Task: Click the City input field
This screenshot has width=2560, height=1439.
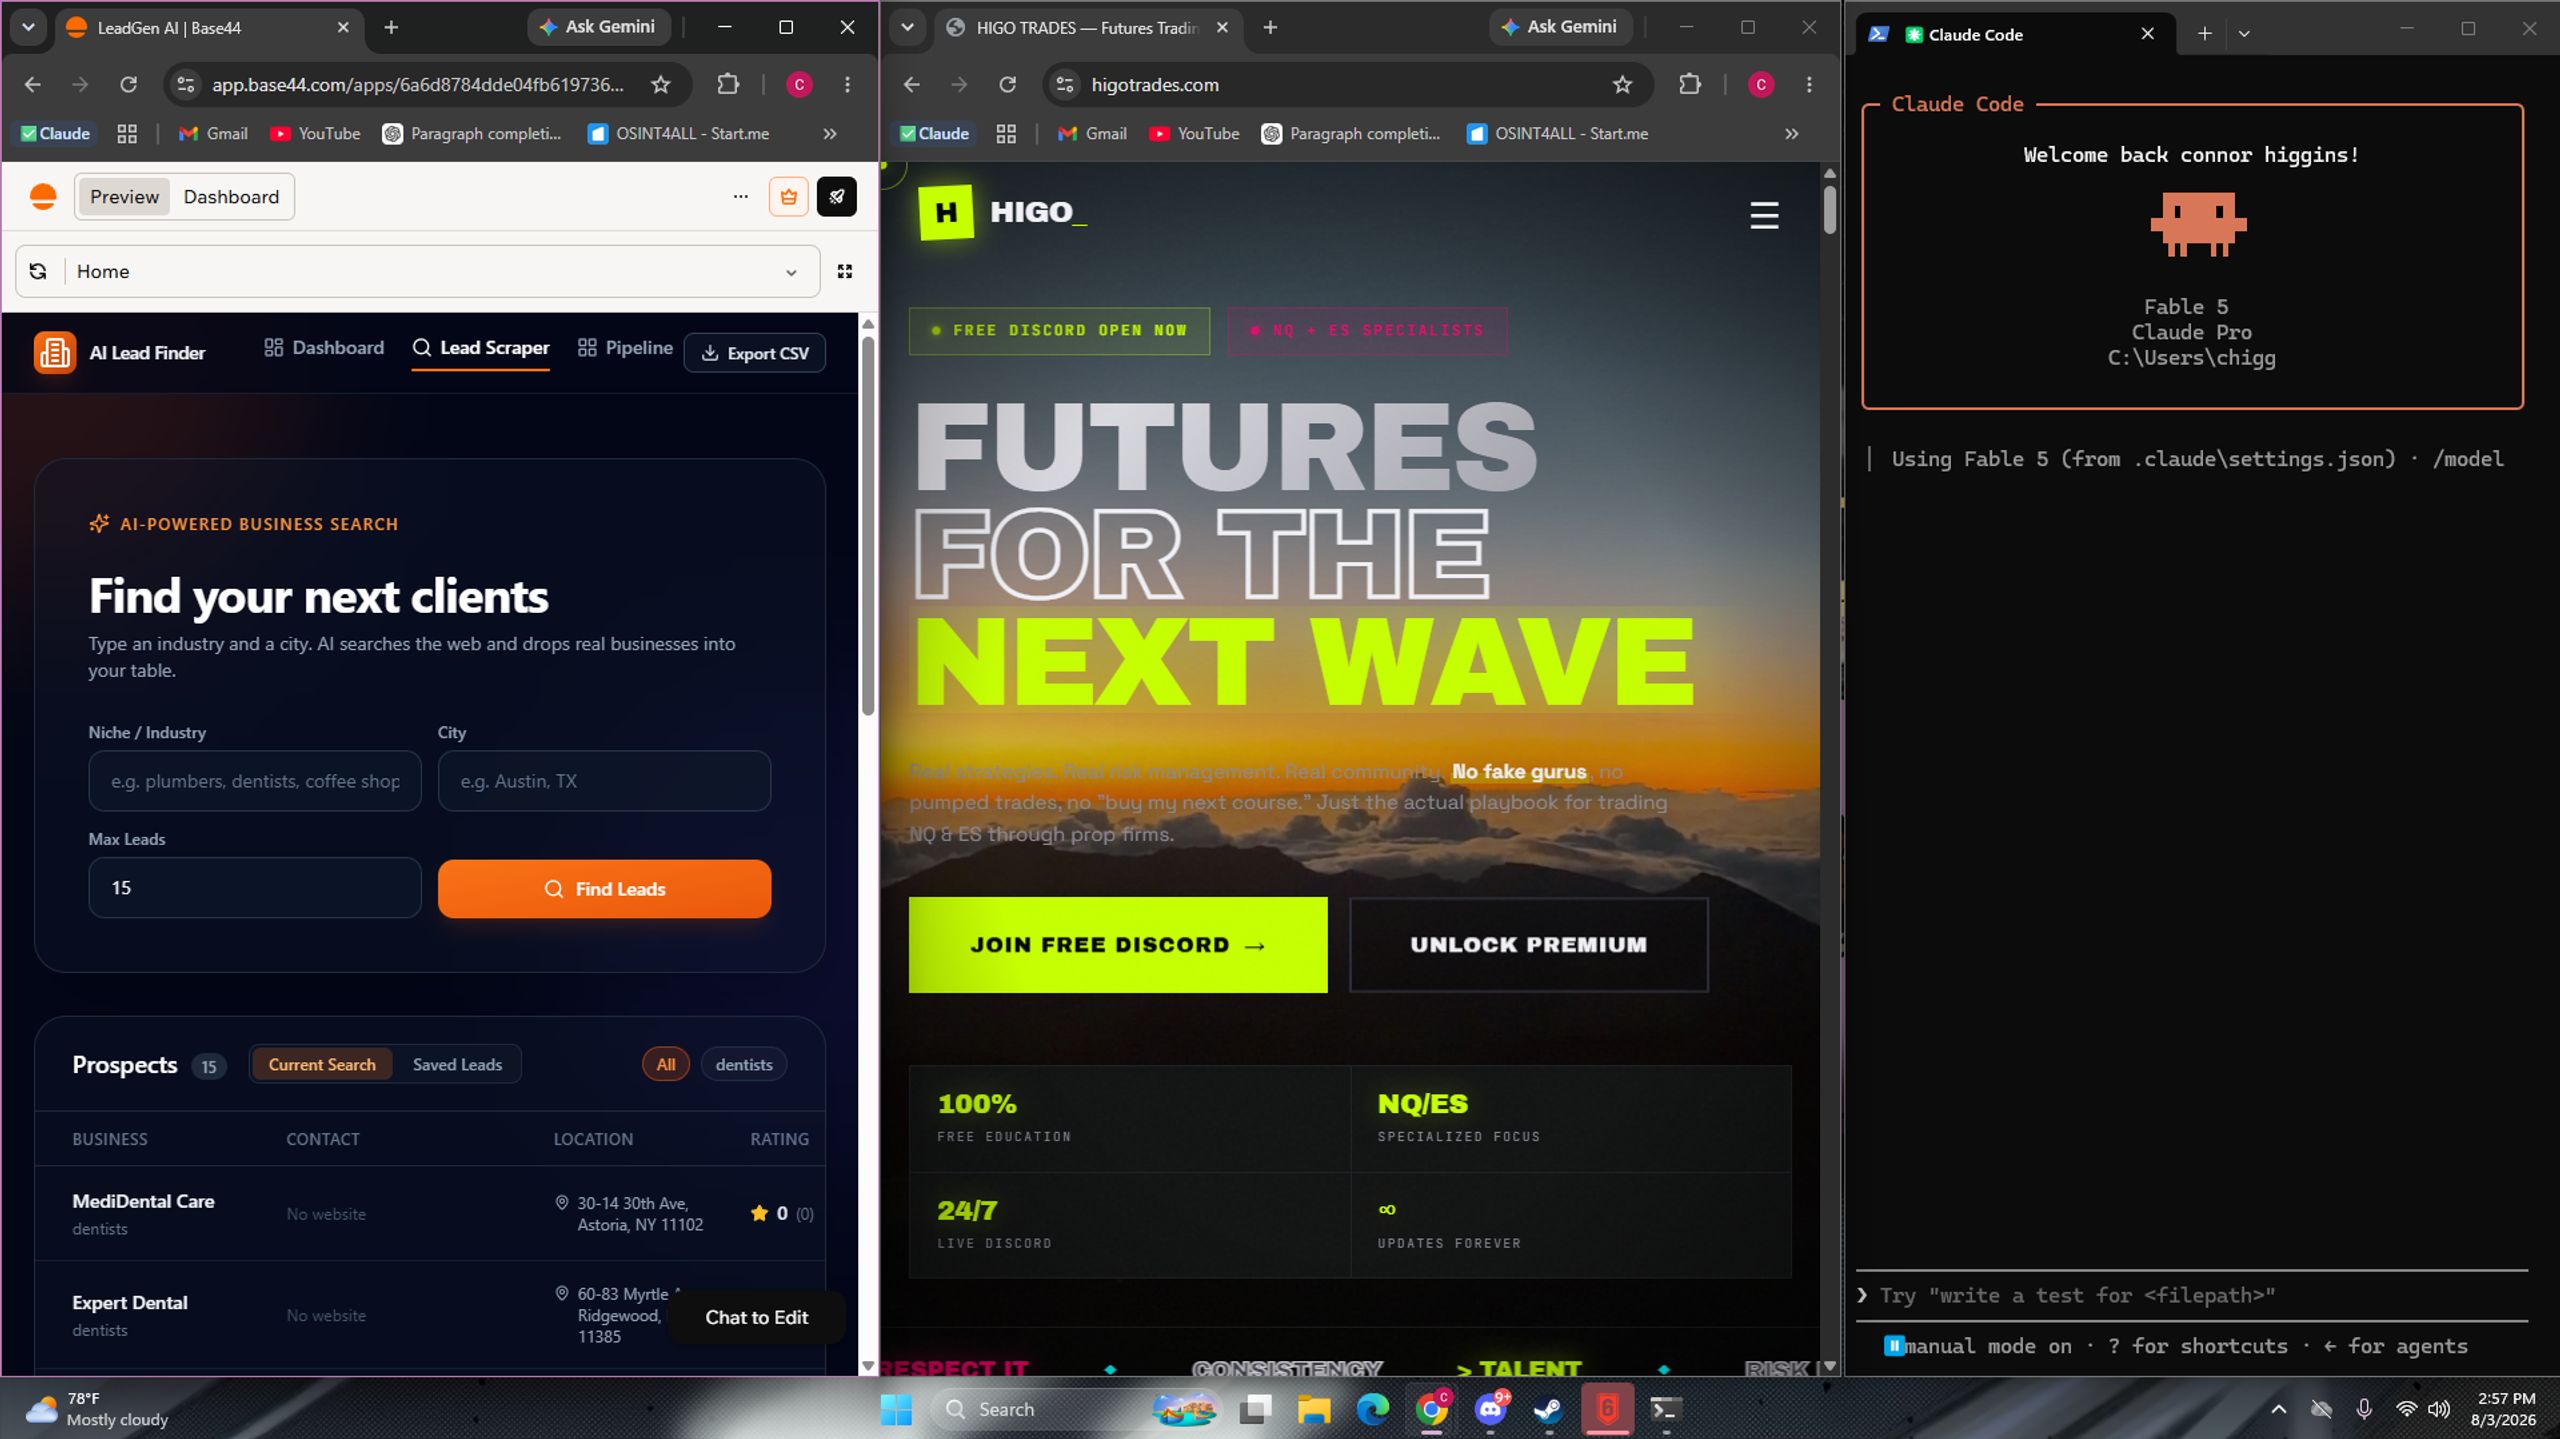Action: click(x=604, y=781)
